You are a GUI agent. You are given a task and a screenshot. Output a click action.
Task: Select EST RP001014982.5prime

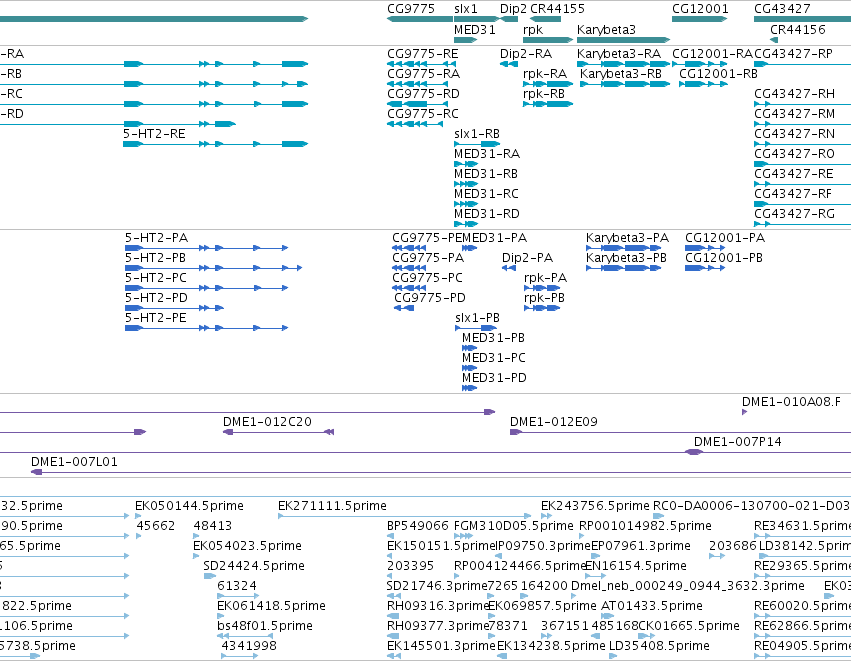[x=582, y=536]
